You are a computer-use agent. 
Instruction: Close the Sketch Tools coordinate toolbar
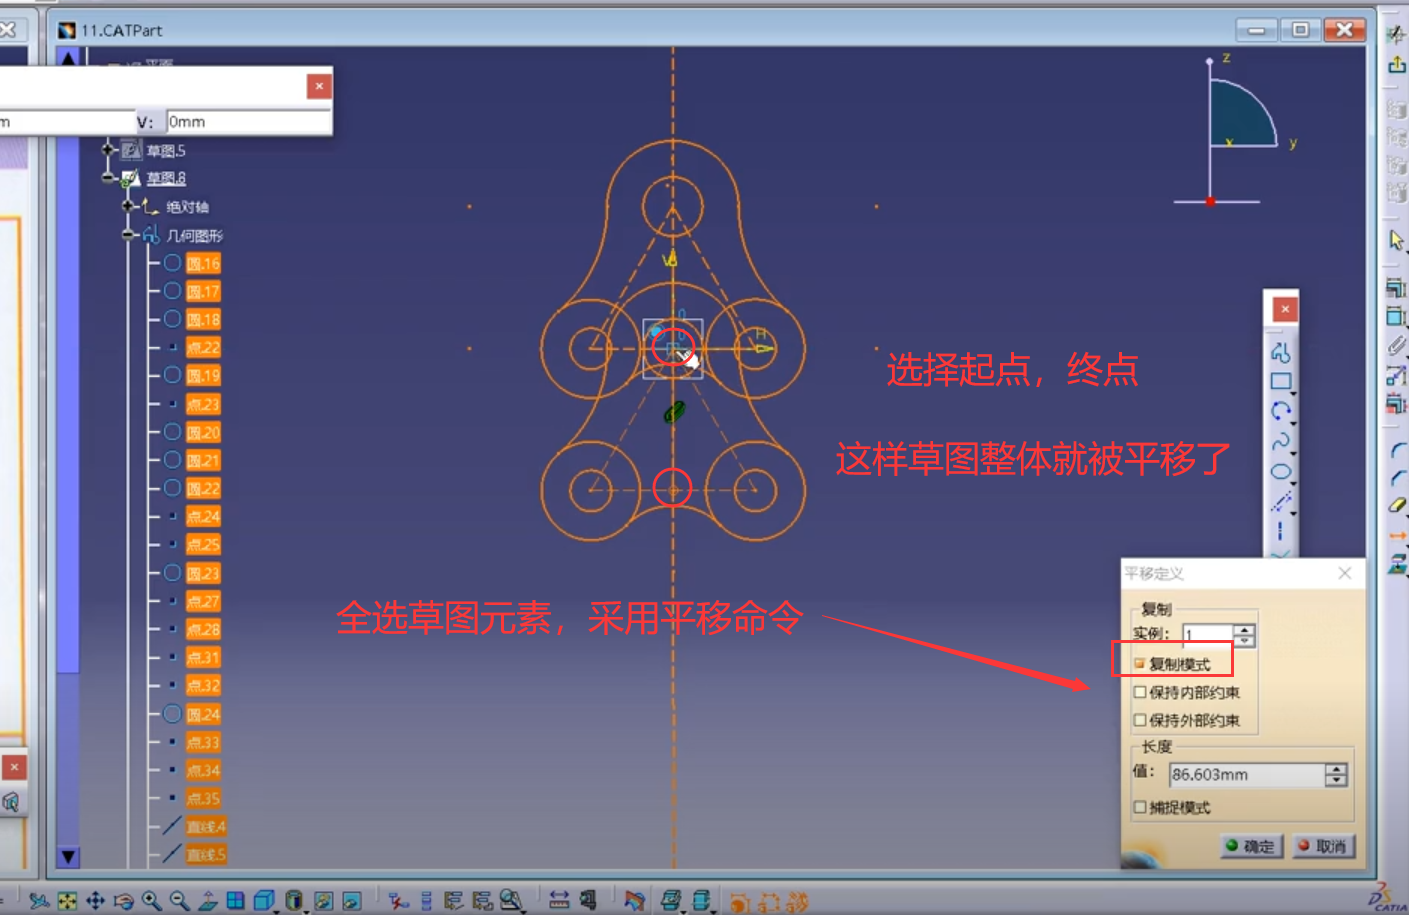(x=319, y=86)
